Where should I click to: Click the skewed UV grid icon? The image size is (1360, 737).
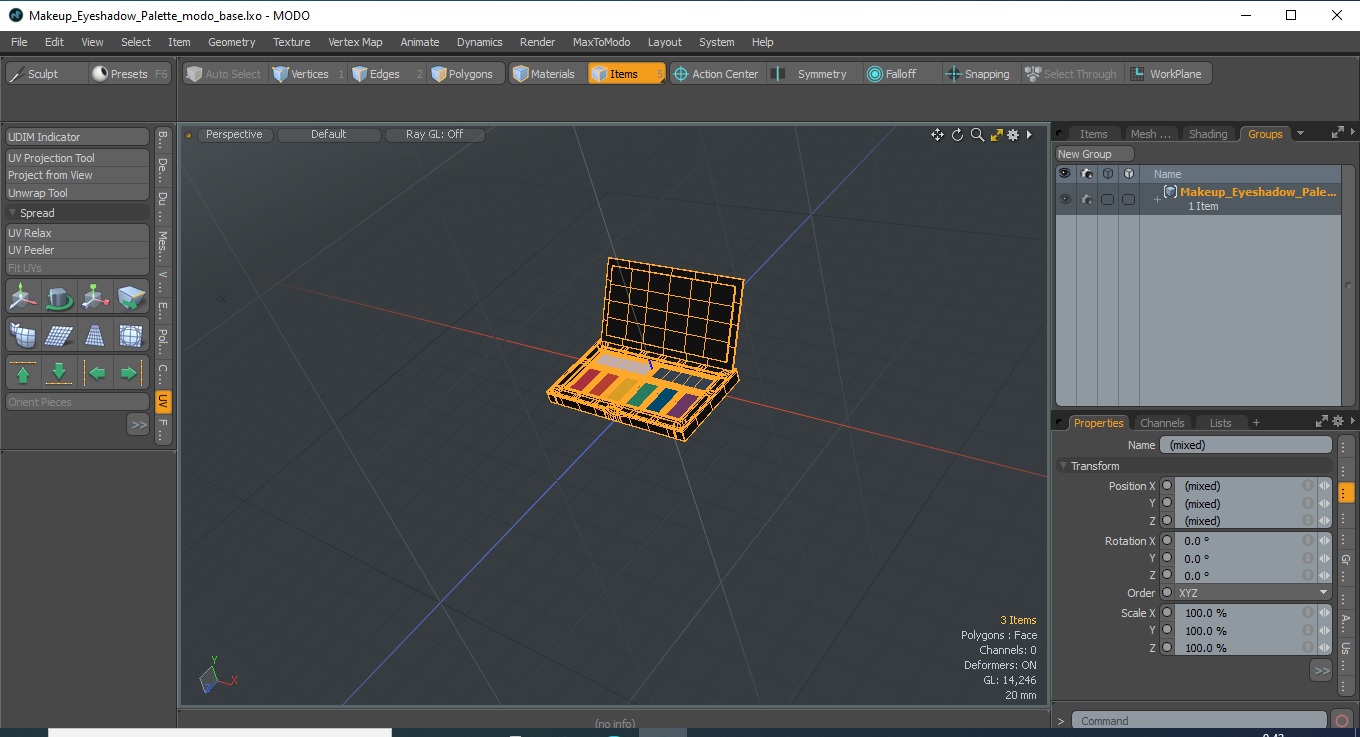point(59,335)
